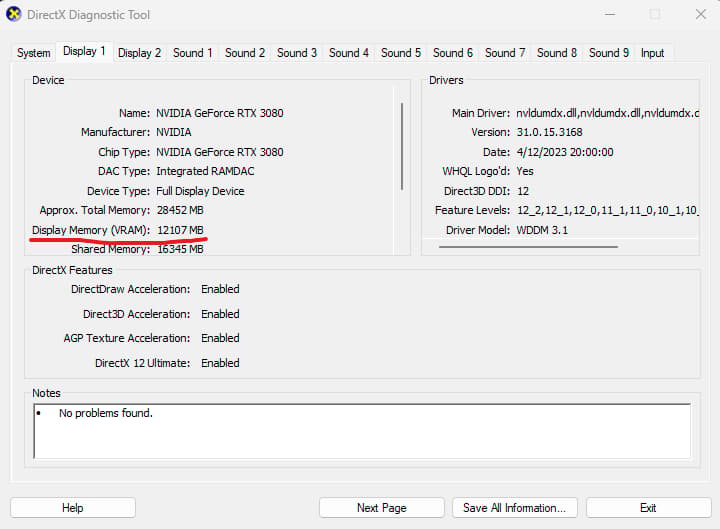This screenshot has height=529, width=720.
Task: Switch to the Sound 3 tab
Action: (x=297, y=53)
